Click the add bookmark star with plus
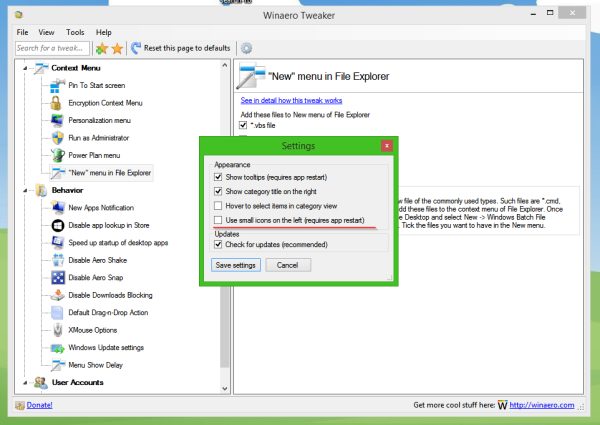Viewport: 600px width, 425px height. [x=102, y=48]
